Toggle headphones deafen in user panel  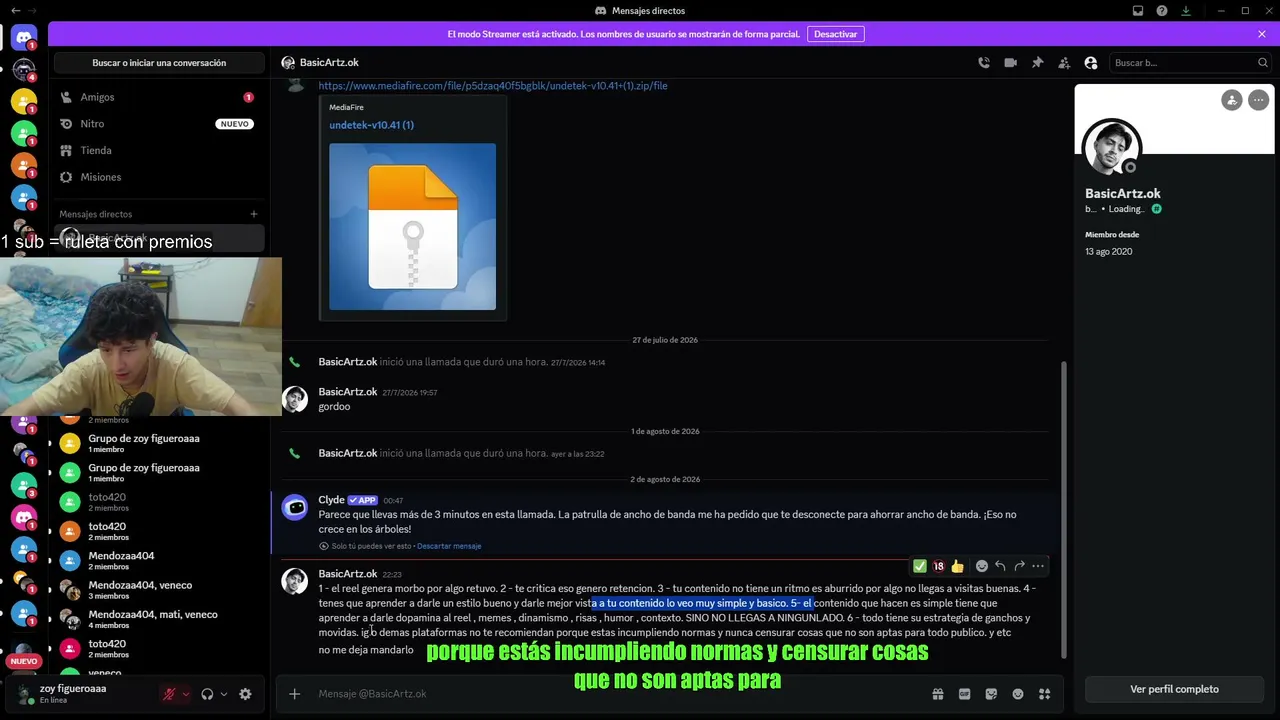207,694
